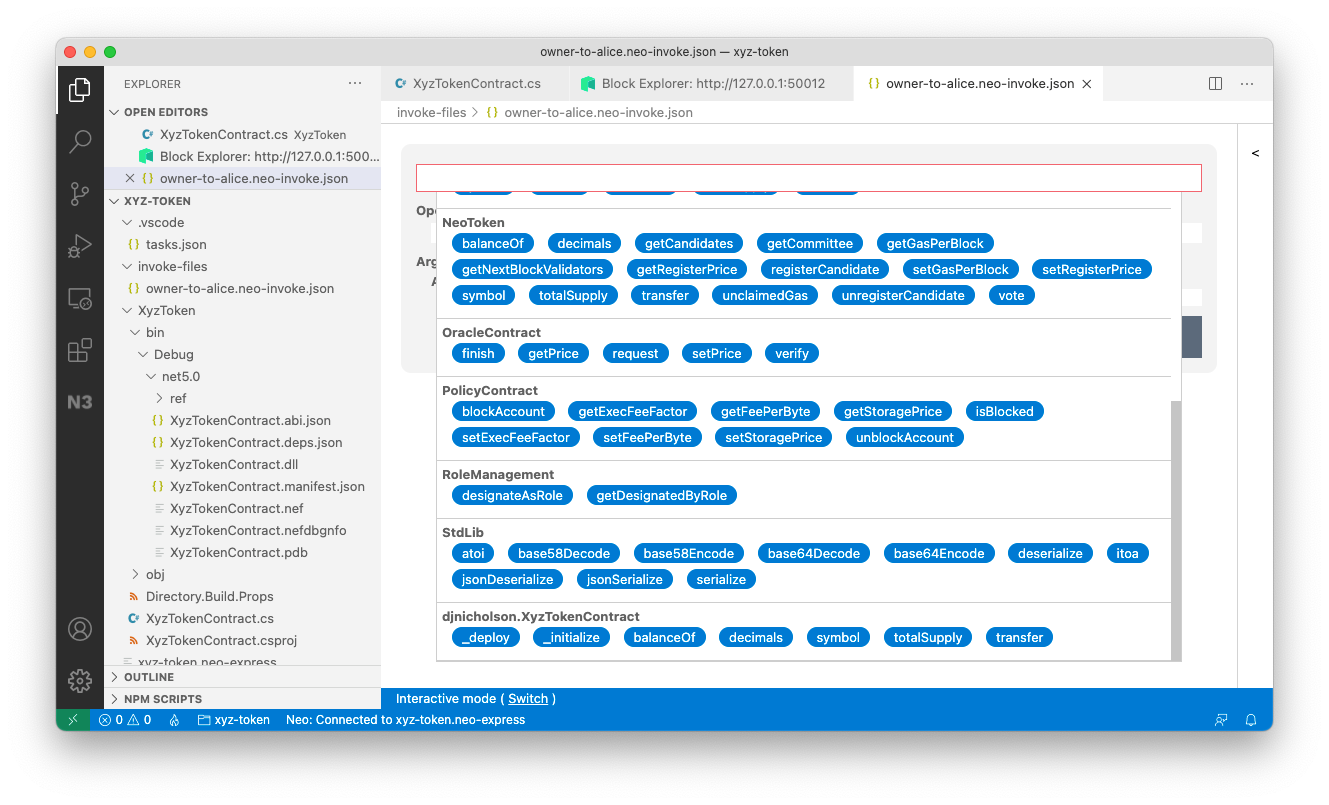The image size is (1329, 805).
Task: Click invoke-files breadcrumb
Action: click(x=431, y=112)
